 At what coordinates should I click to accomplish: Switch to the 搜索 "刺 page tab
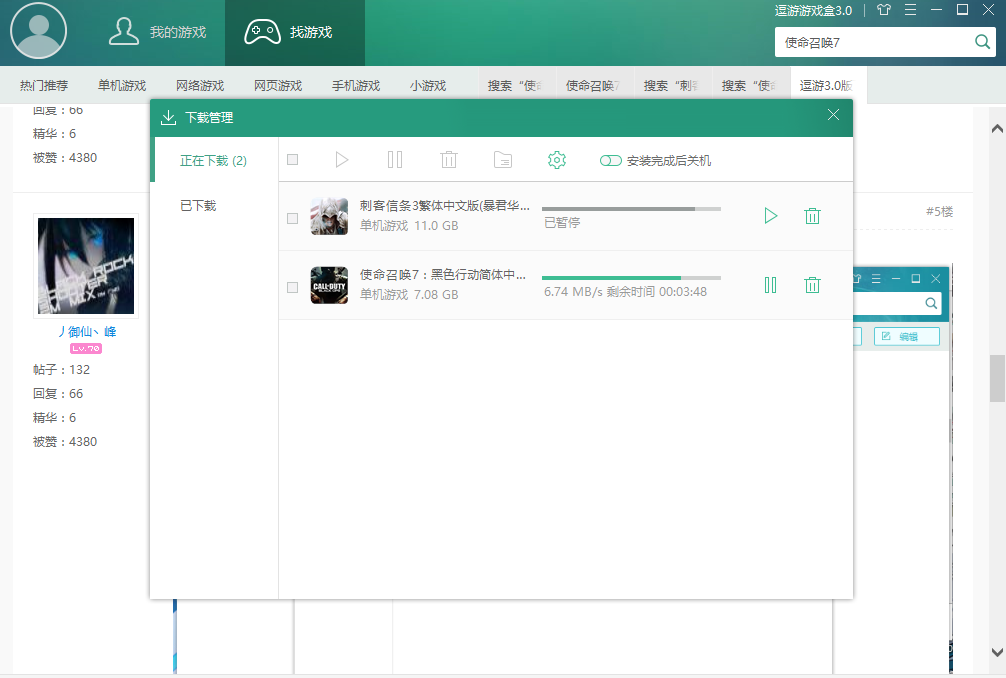coord(671,85)
